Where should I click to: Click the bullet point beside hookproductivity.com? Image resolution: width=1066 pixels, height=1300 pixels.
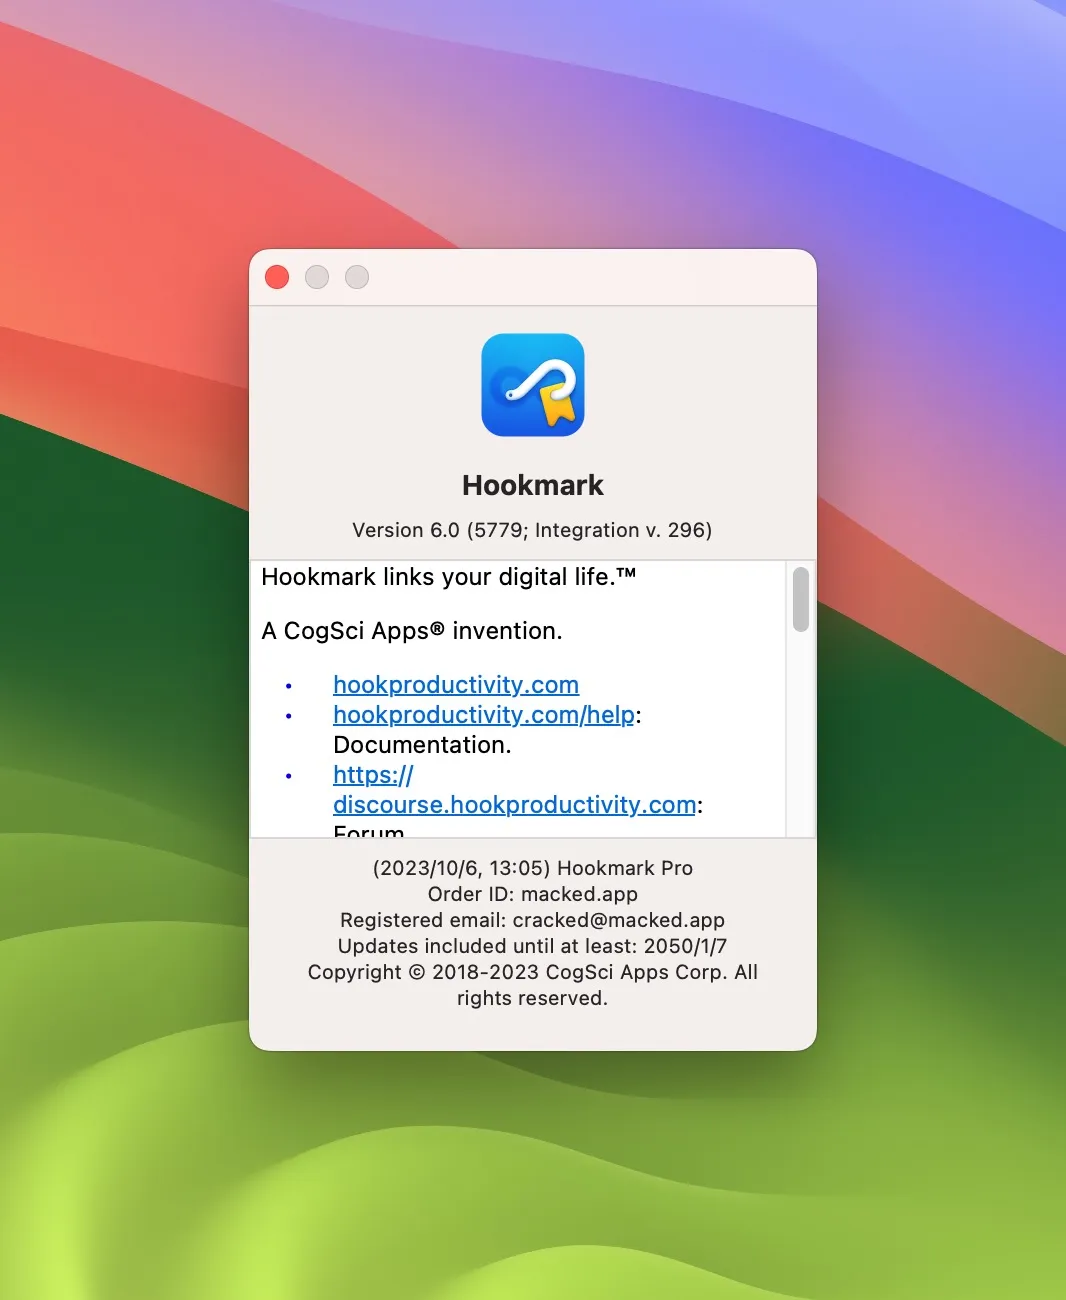289,686
